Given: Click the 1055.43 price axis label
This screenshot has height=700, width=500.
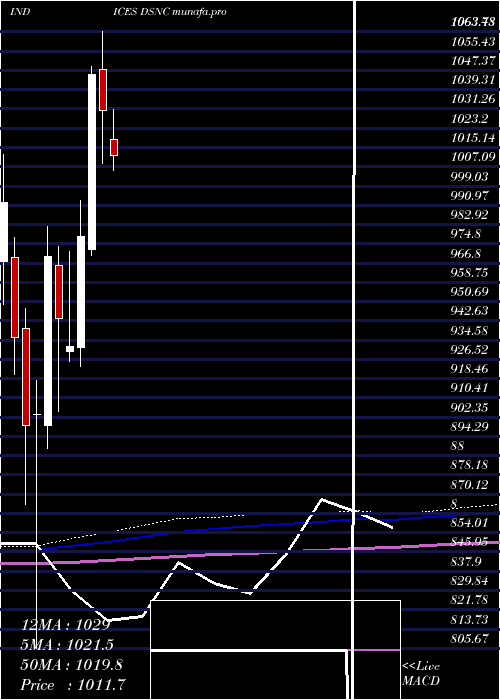Looking at the screenshot, I should pos(473,42).
